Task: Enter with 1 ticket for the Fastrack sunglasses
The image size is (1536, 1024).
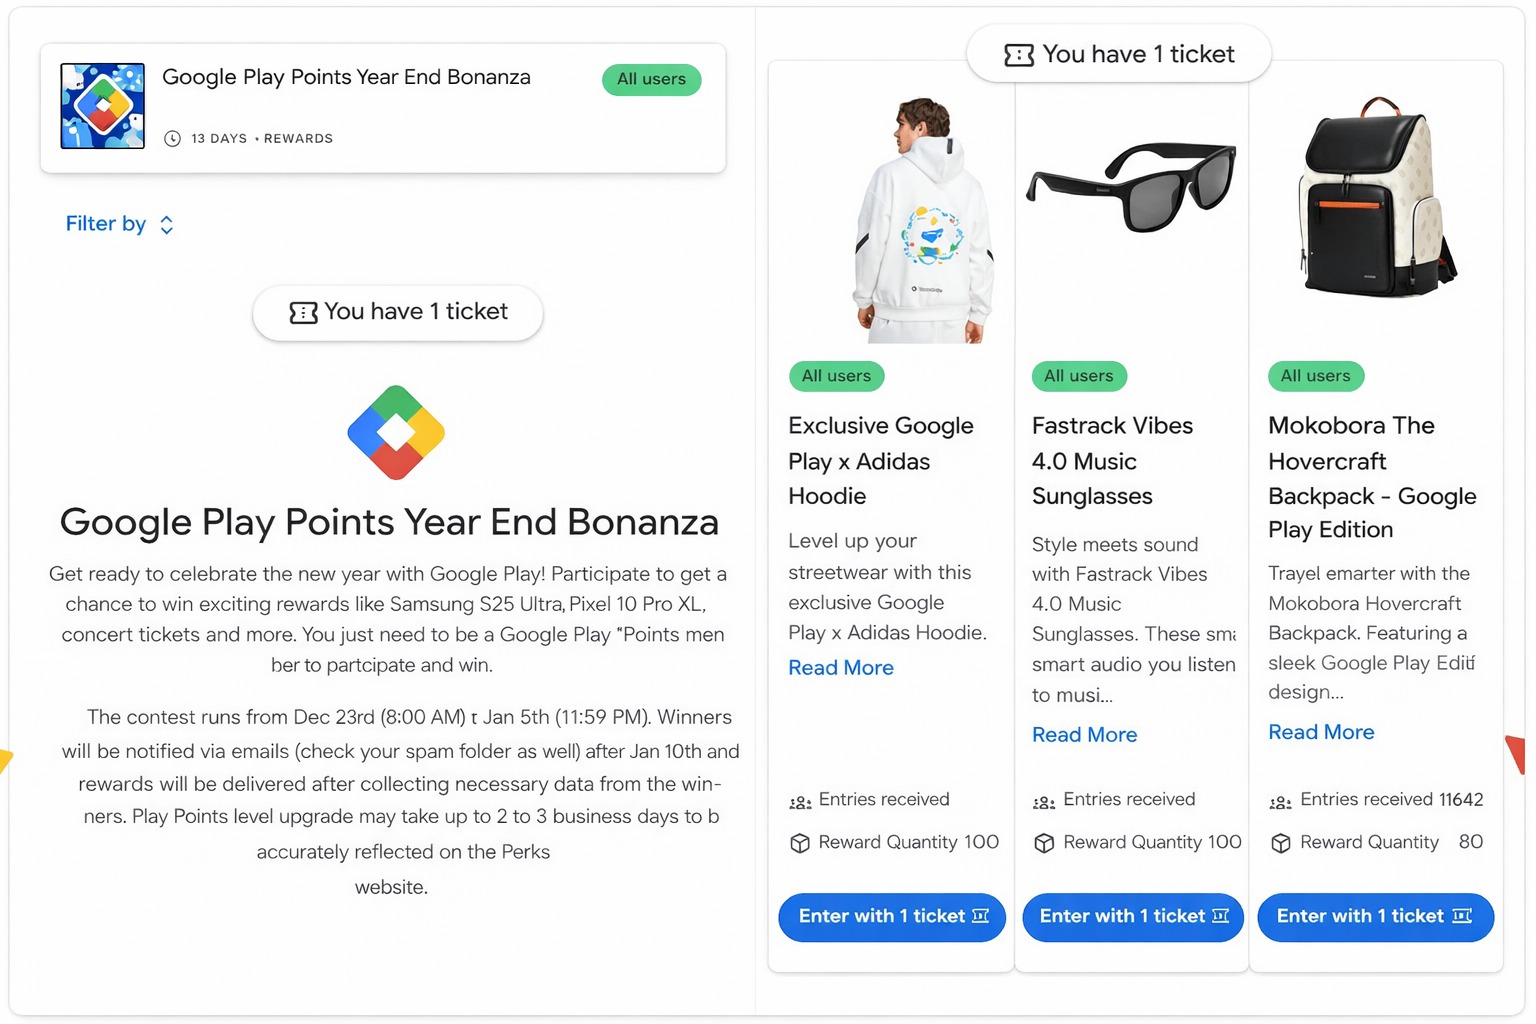Action: (1133, 916)
